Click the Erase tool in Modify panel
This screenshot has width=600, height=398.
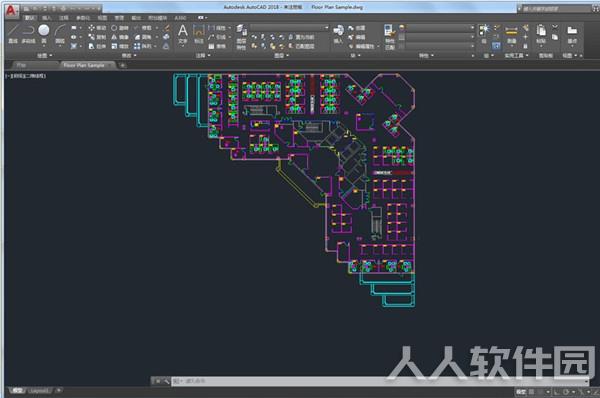pyautogui.click(x=167, y=28)
